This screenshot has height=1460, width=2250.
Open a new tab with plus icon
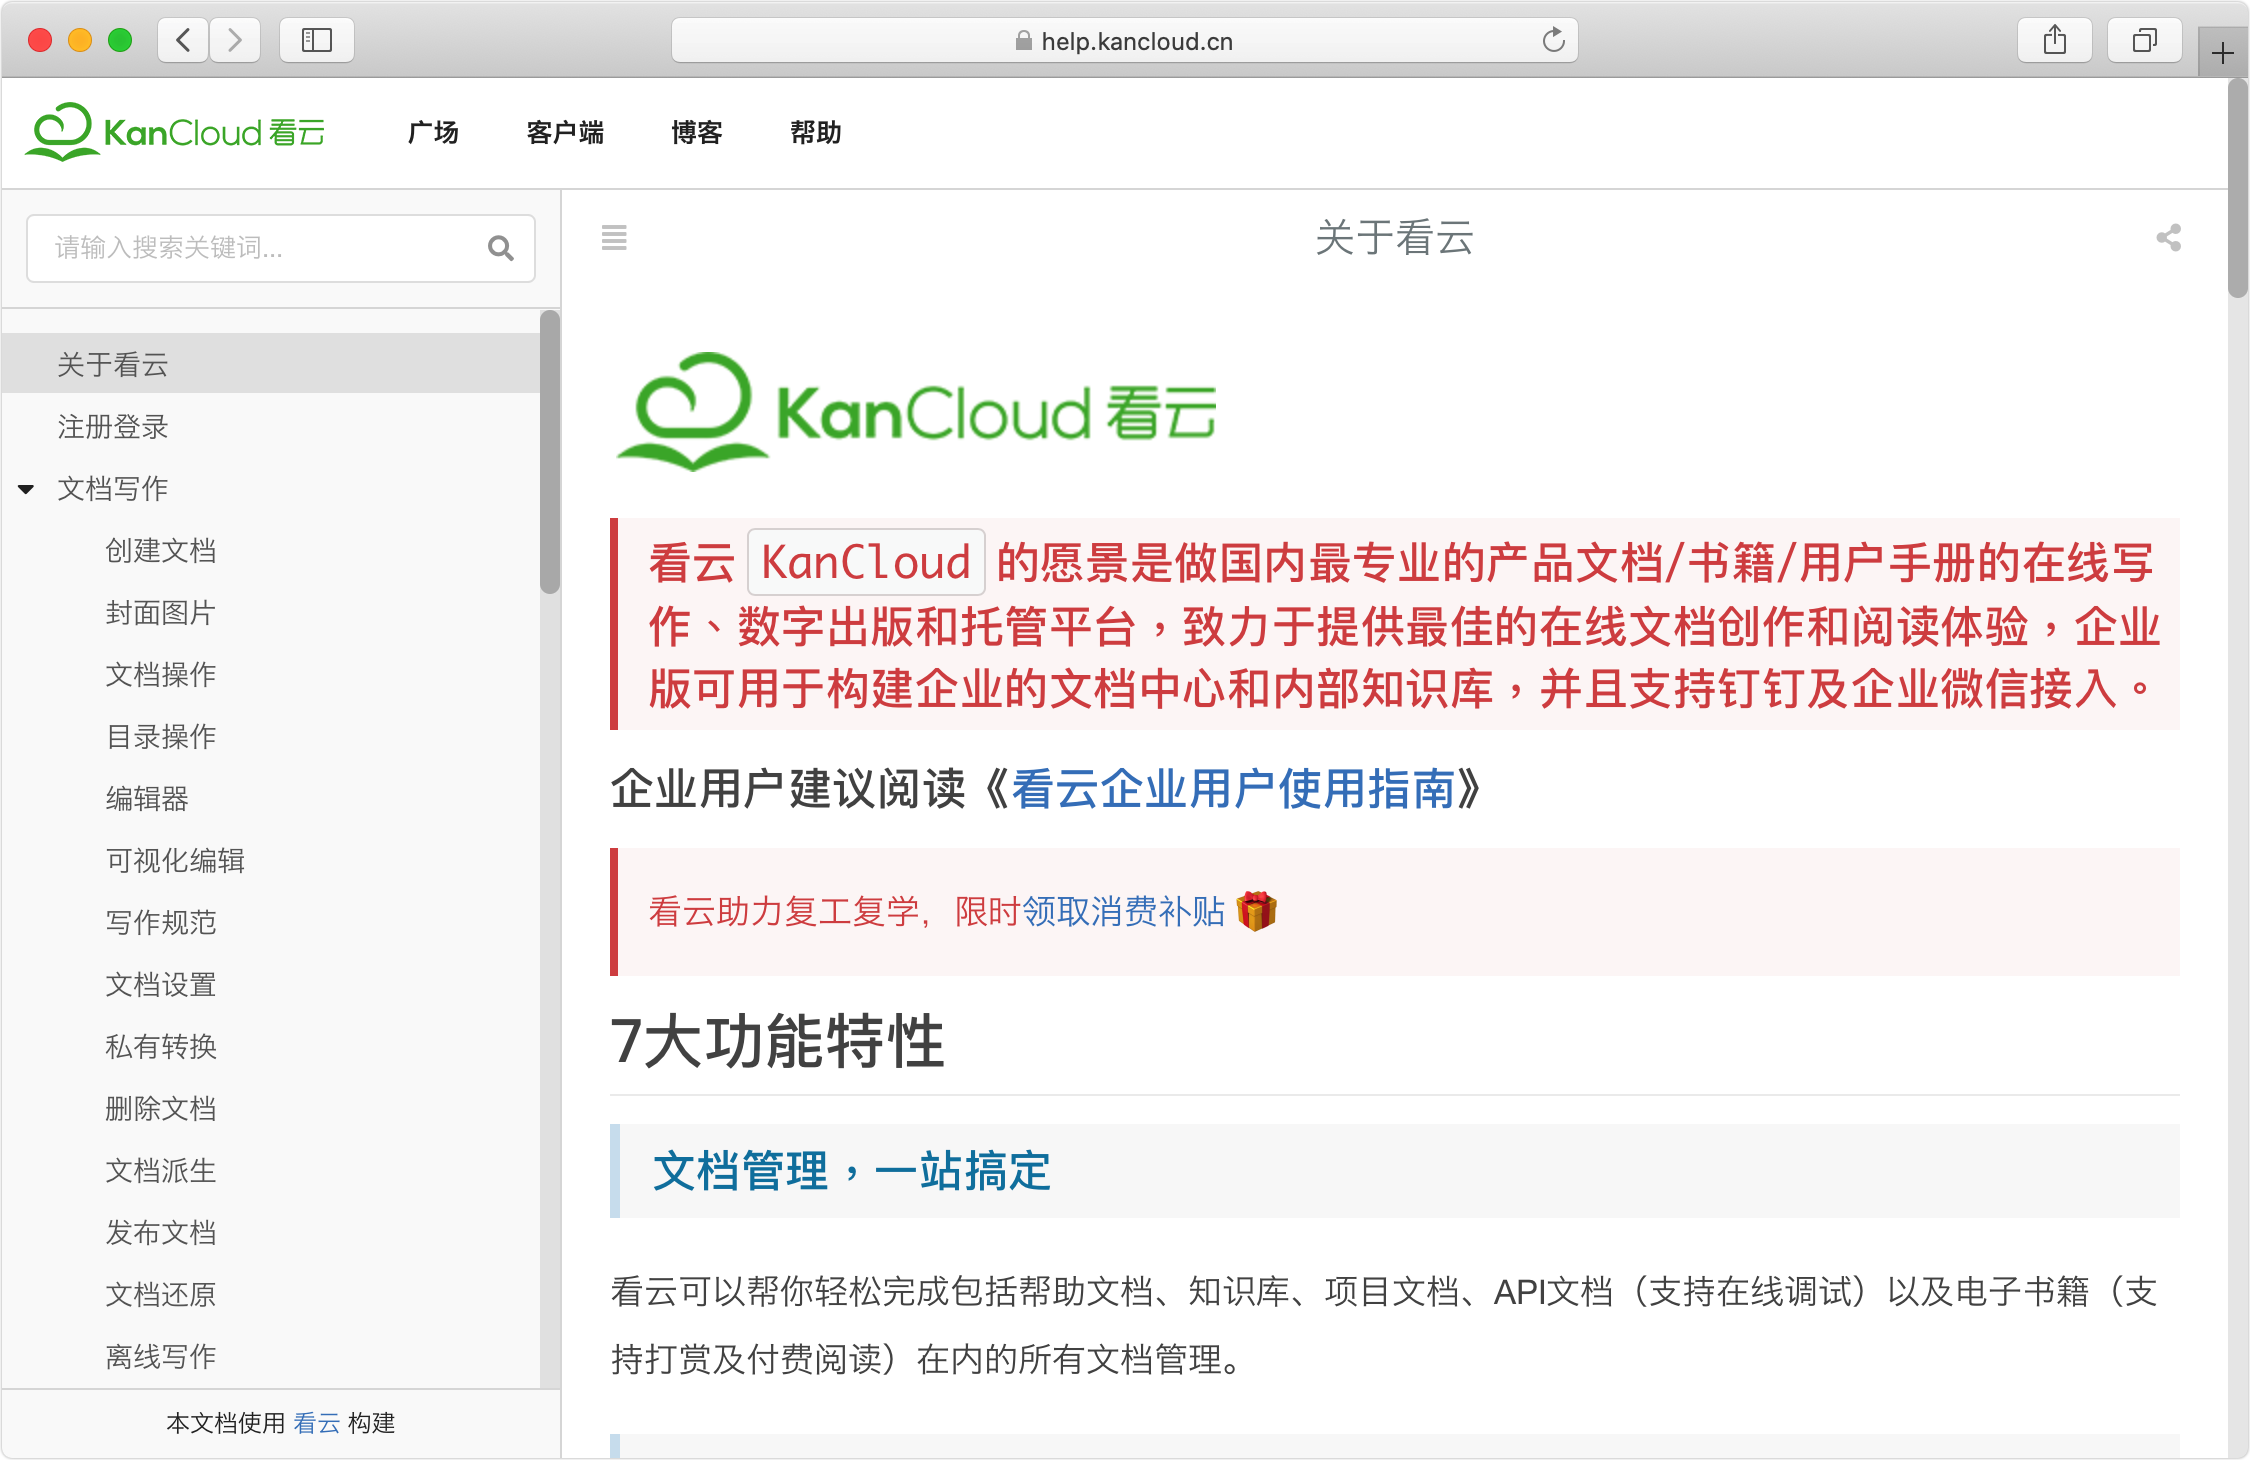click(2223, 53)
